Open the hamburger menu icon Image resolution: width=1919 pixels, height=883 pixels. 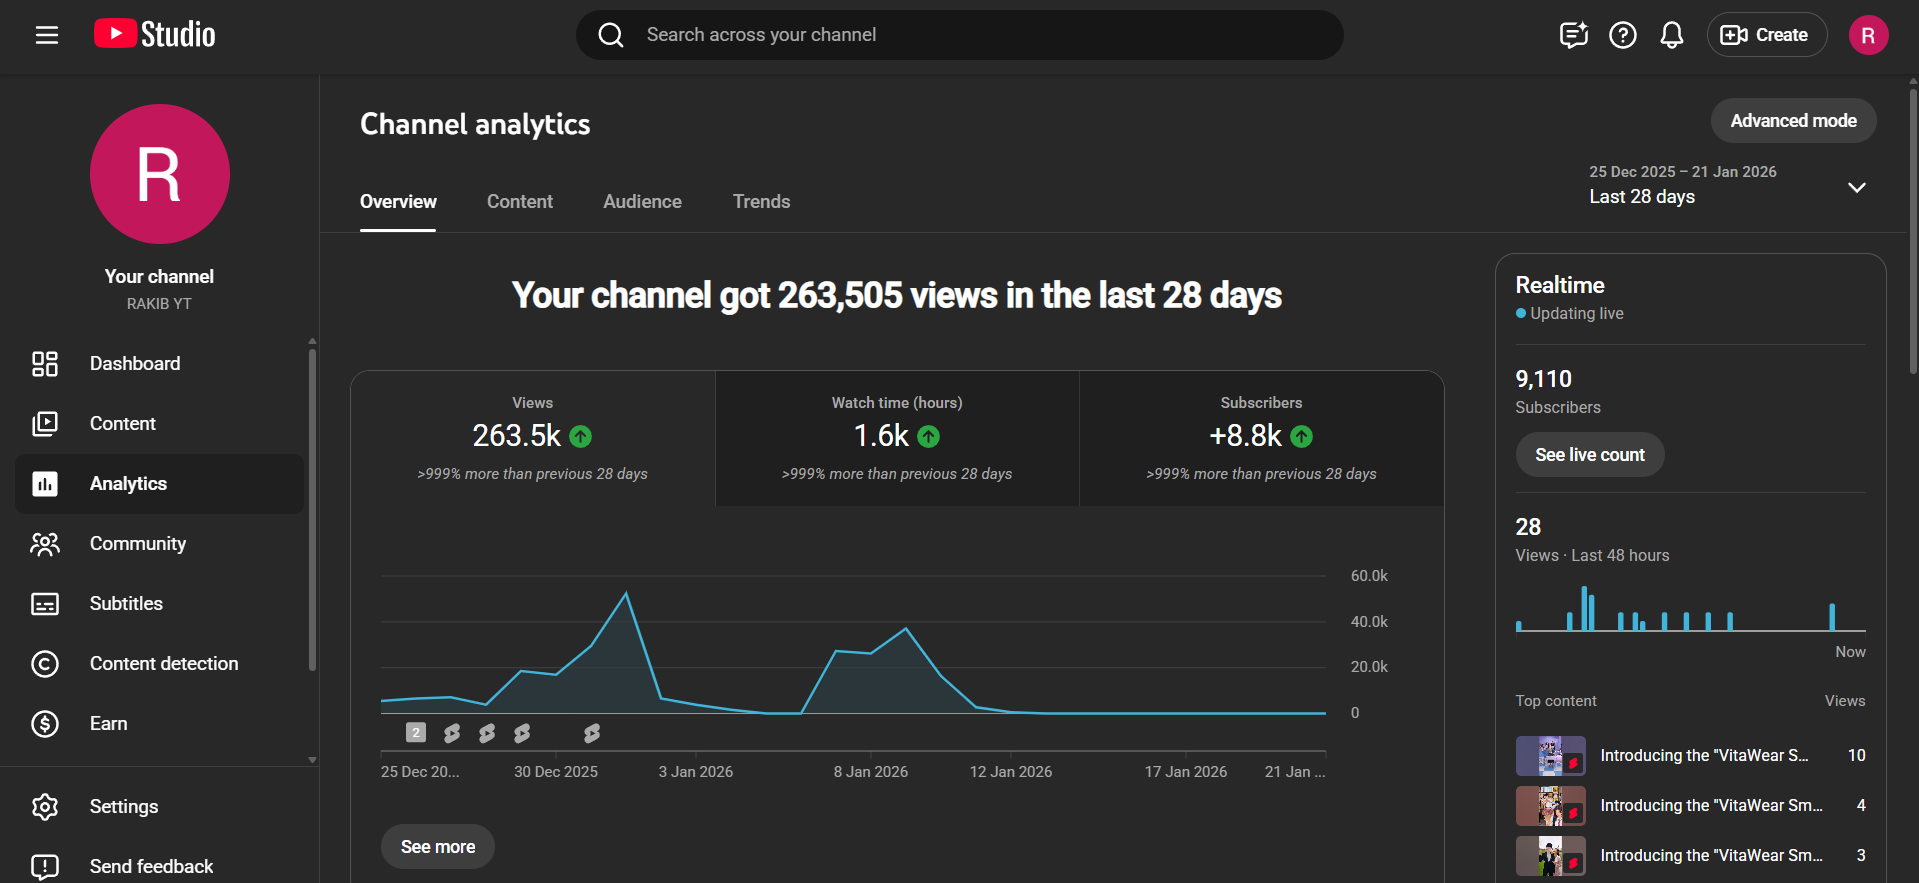[x=47, y=35]
